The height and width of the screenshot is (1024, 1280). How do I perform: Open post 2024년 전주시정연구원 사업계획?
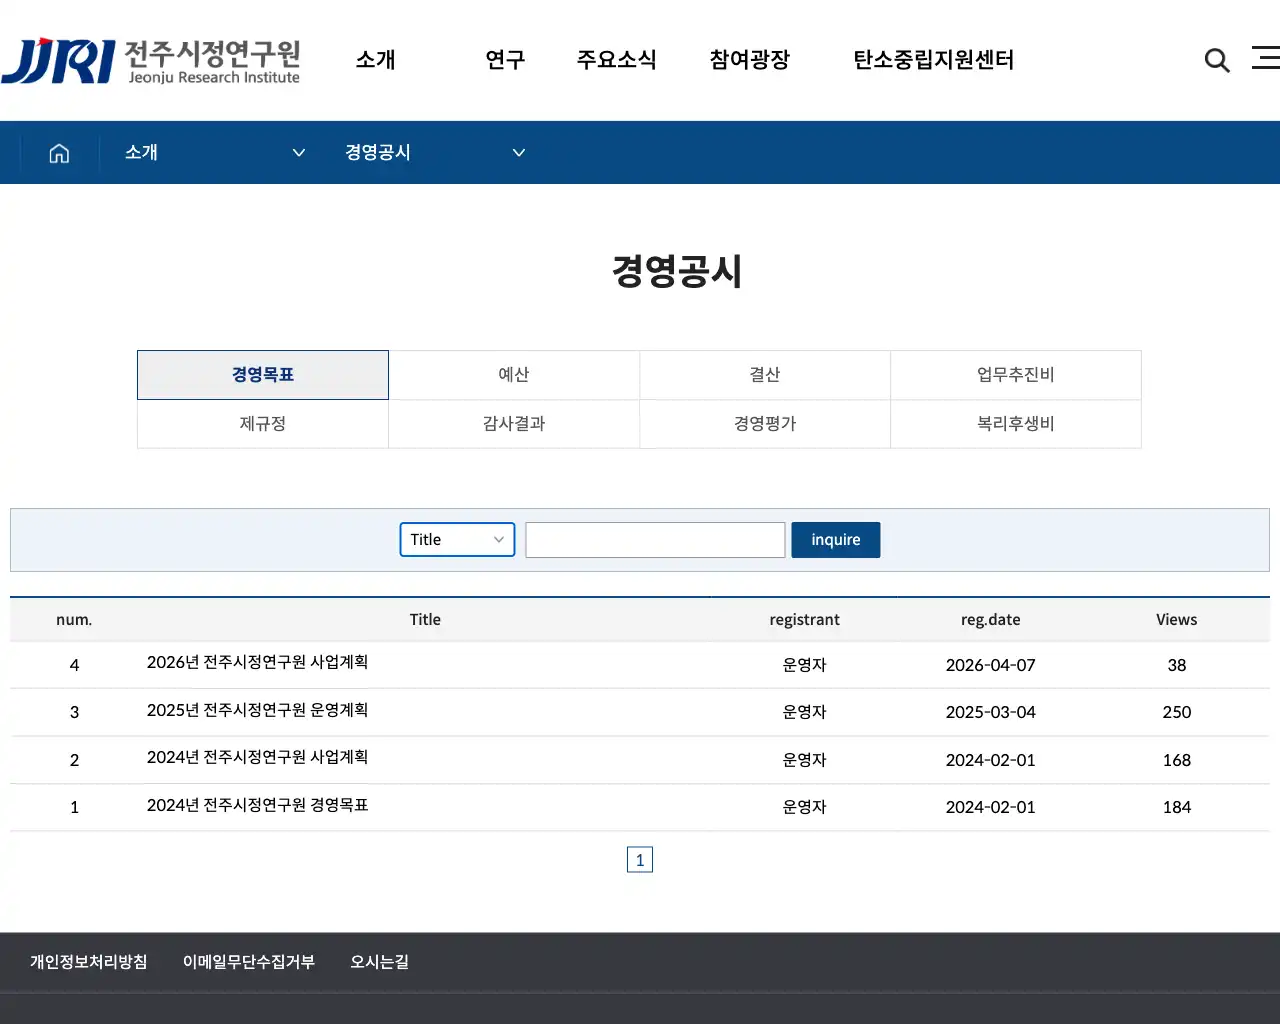pyautogui.click(x=257, y=757)
